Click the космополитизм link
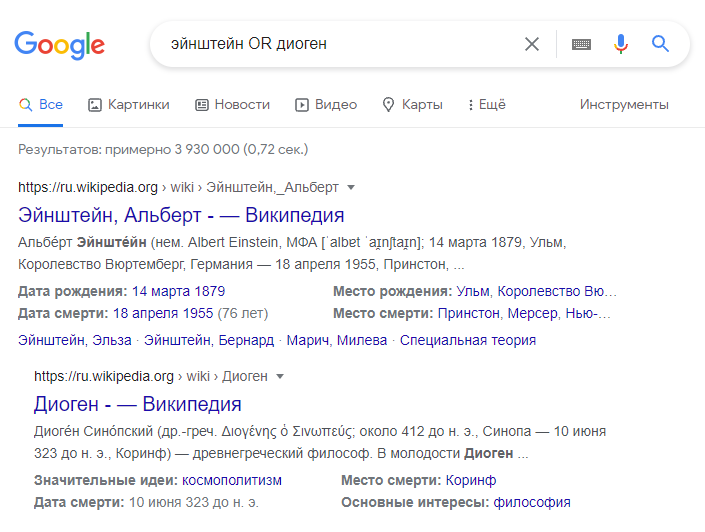 click(x=232, y=480)
